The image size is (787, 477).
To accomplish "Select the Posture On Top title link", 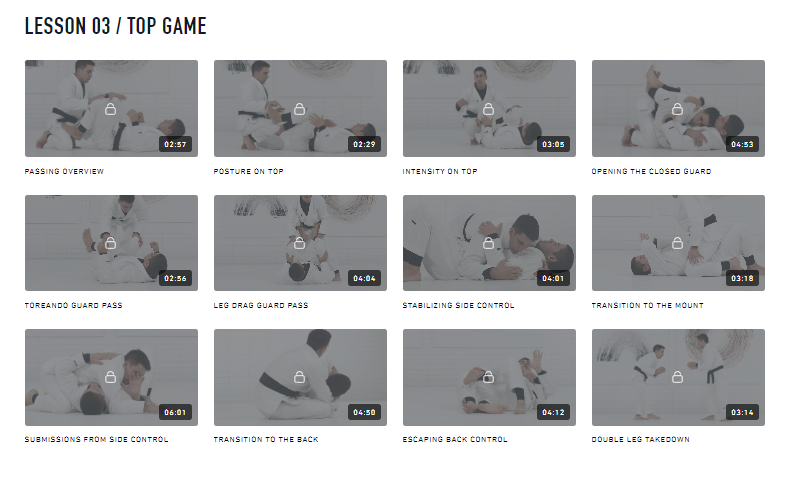I will pyautogui.click(x=248, y=171).
